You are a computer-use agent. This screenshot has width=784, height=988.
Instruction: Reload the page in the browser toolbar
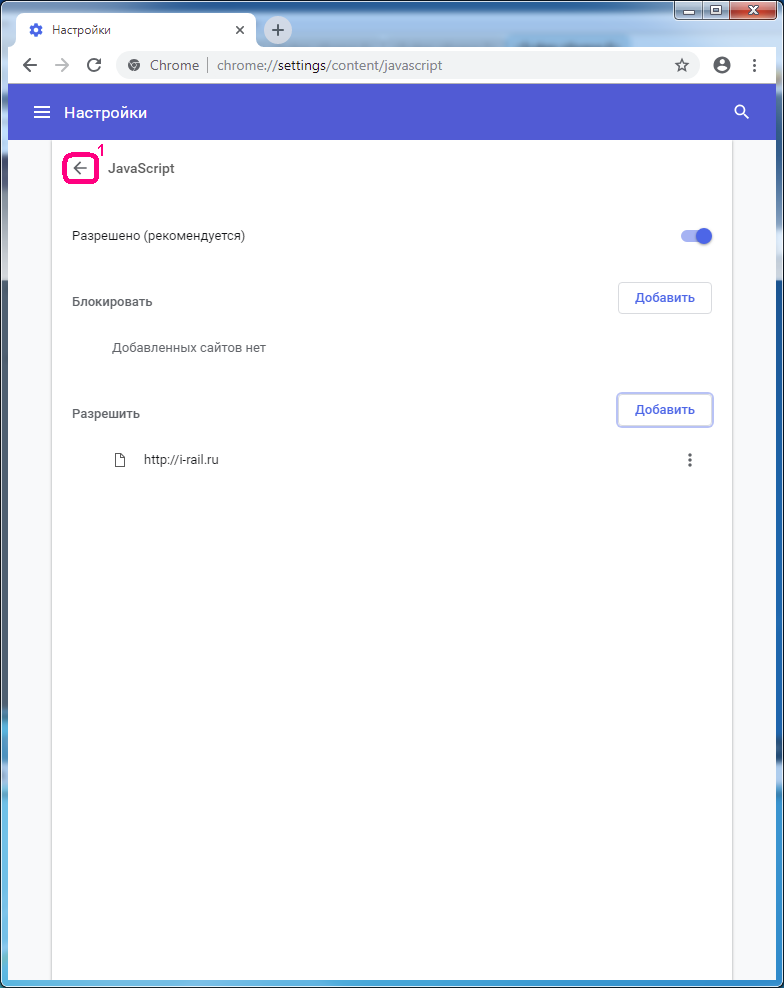(x=94, y=65)
